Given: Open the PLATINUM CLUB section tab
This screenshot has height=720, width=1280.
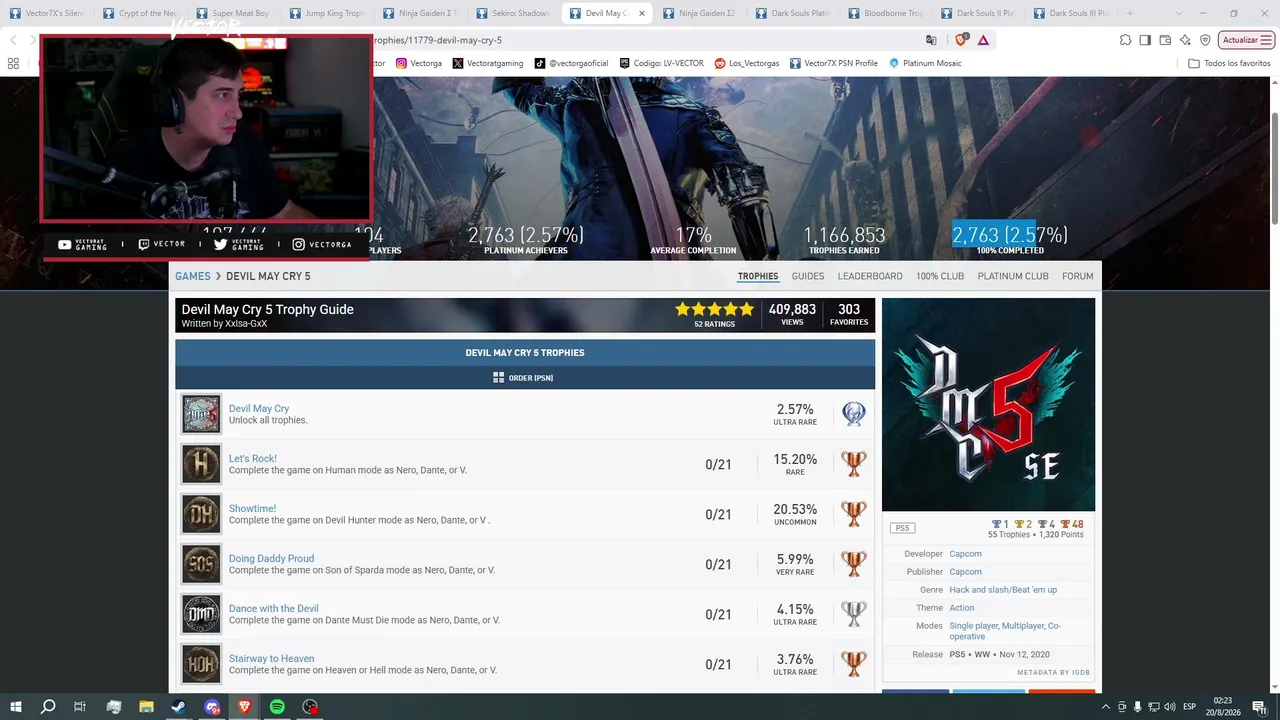Looking at the screenshot, I should (x=1013, y=276).
